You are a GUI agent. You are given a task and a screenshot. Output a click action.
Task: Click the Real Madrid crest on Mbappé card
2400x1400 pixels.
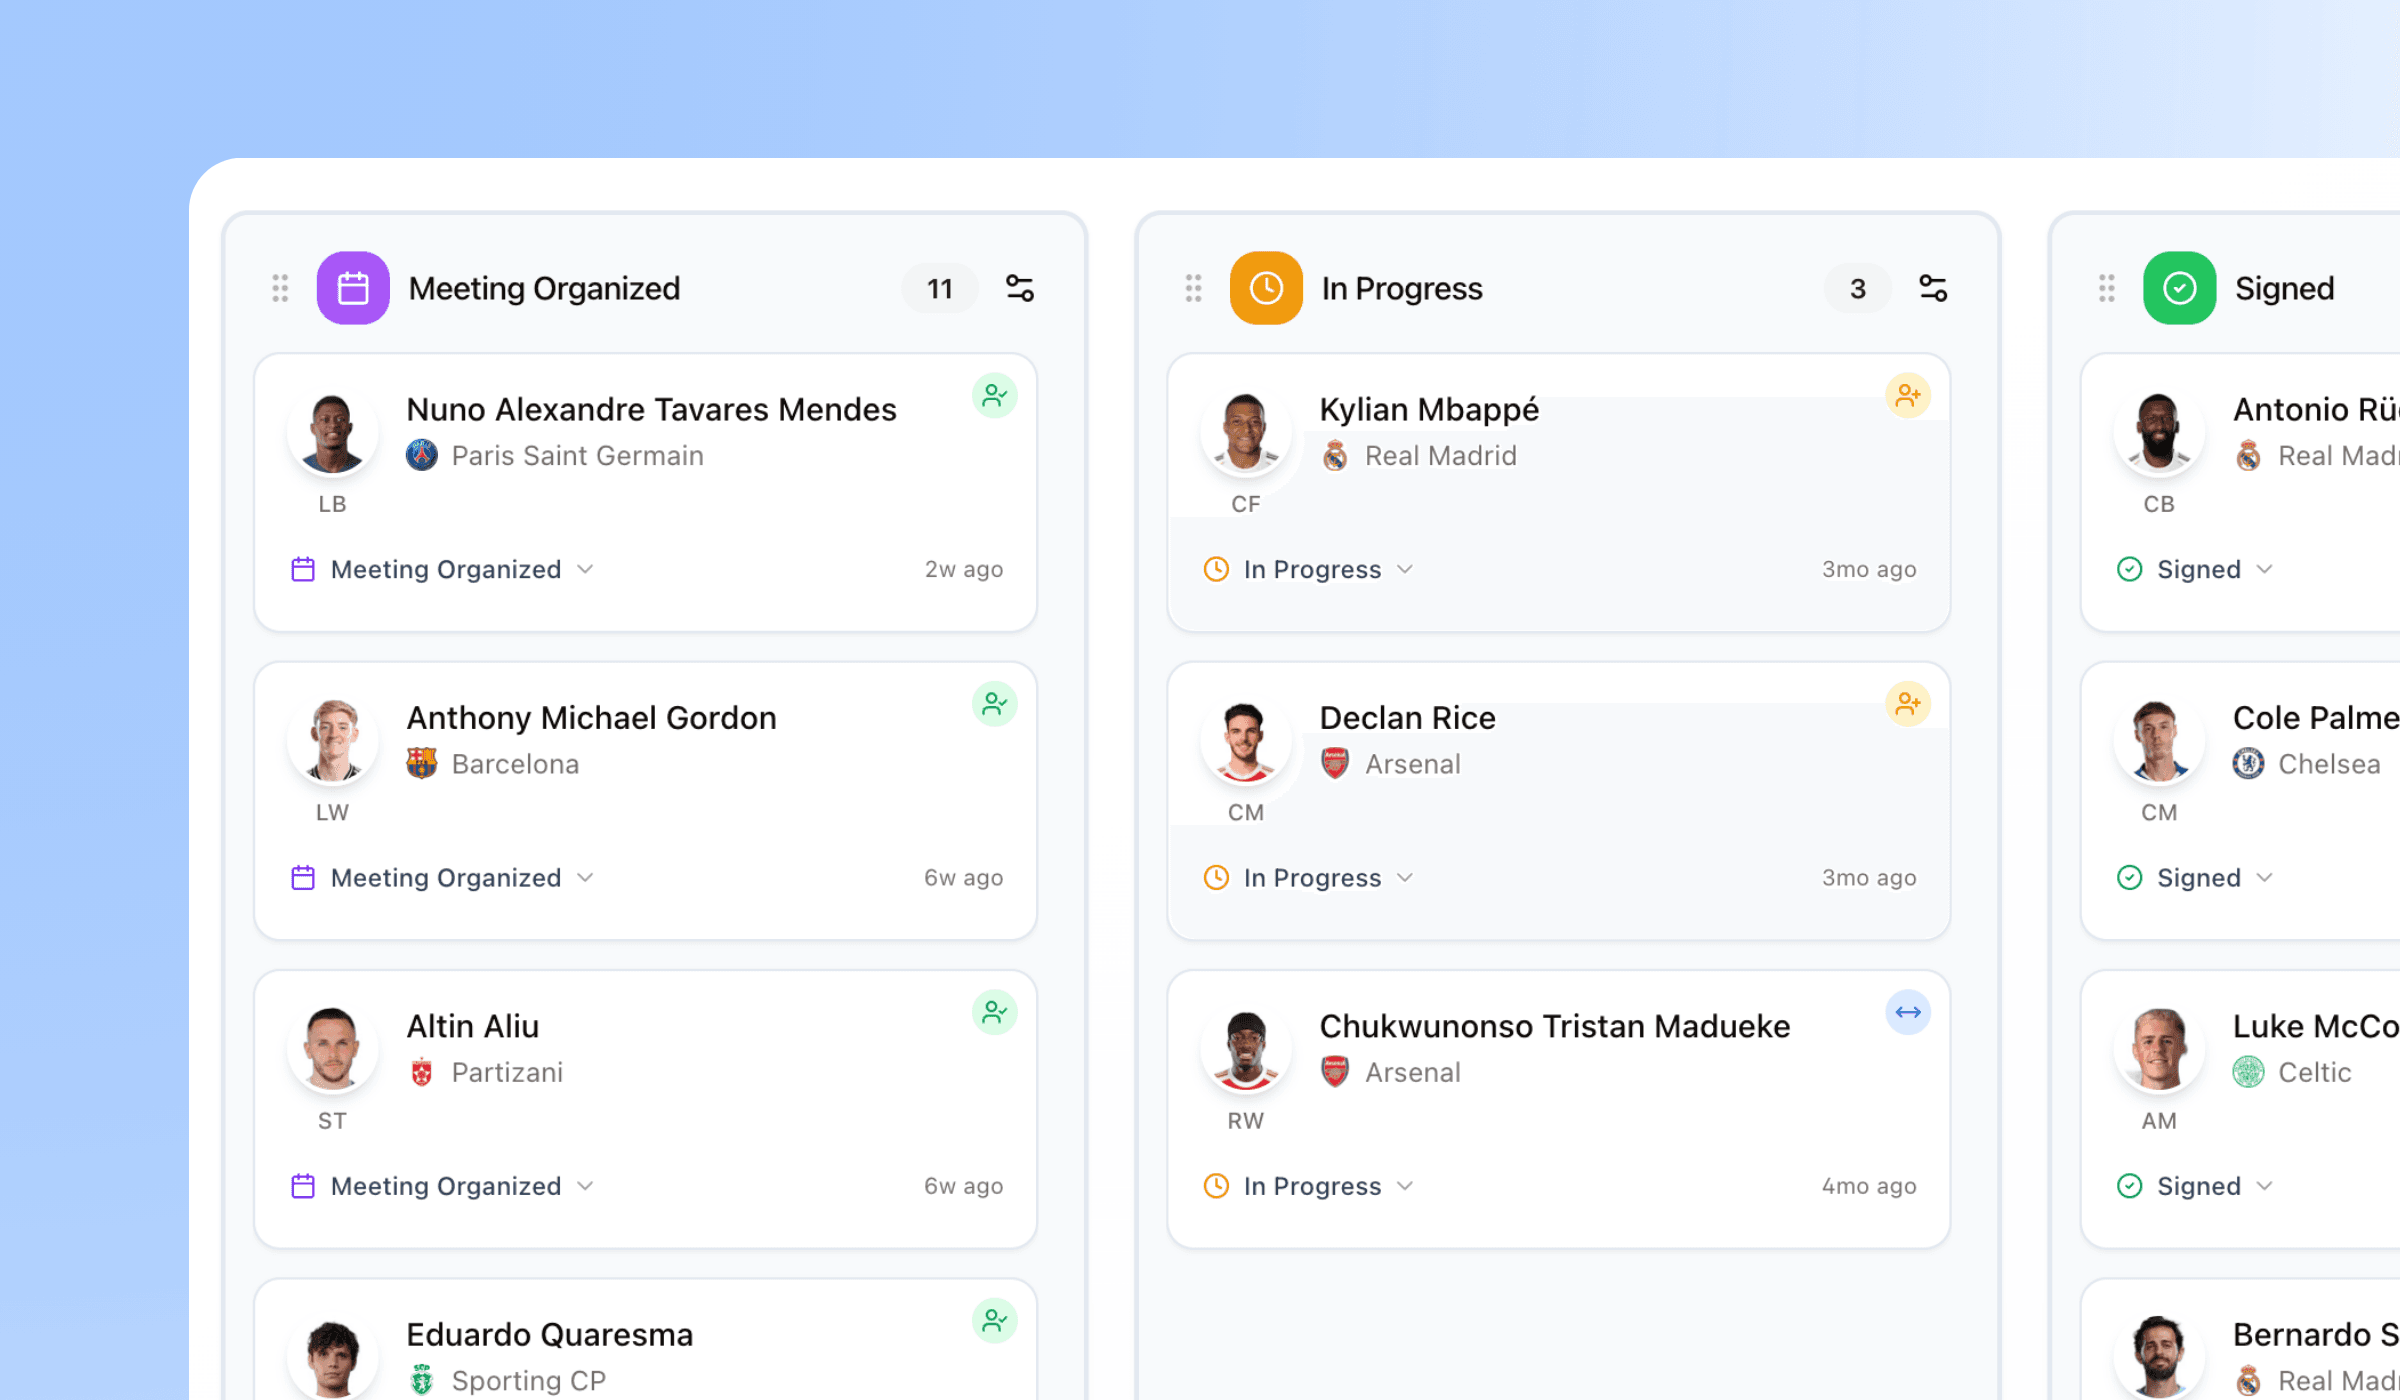[1335, 455]
